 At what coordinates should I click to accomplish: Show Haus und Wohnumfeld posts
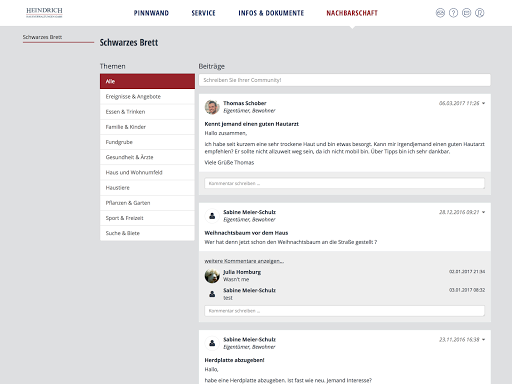click(147, 172)
